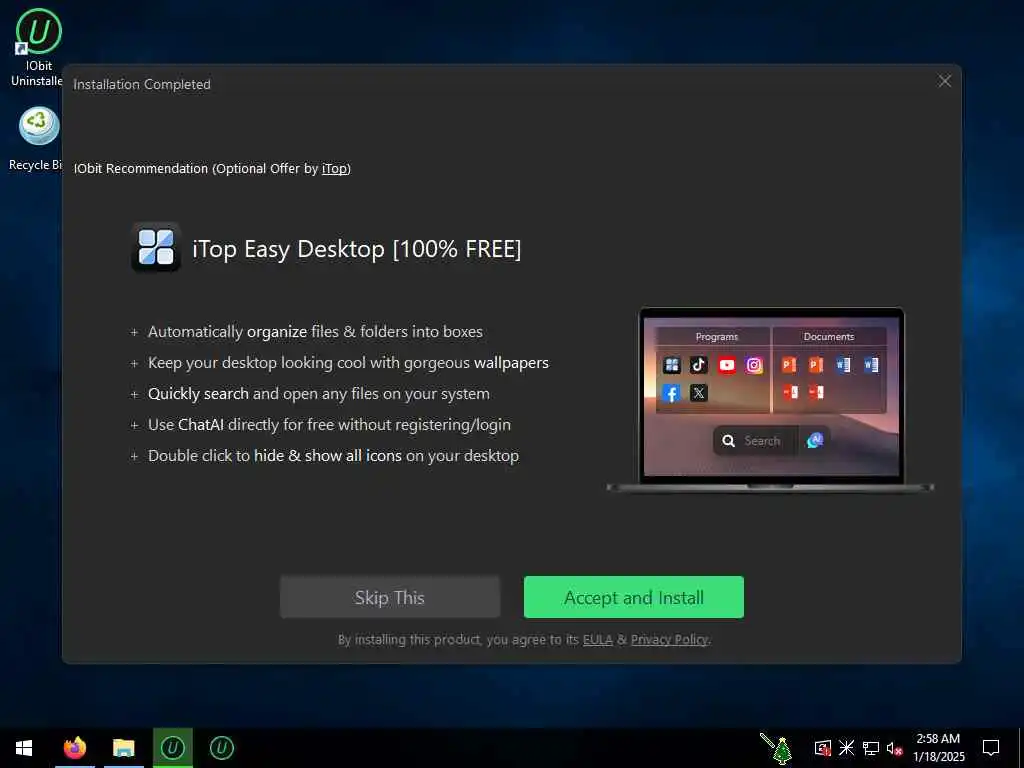
Task: Close the Installation Completed dialog
Action: (x=944, y=81)
